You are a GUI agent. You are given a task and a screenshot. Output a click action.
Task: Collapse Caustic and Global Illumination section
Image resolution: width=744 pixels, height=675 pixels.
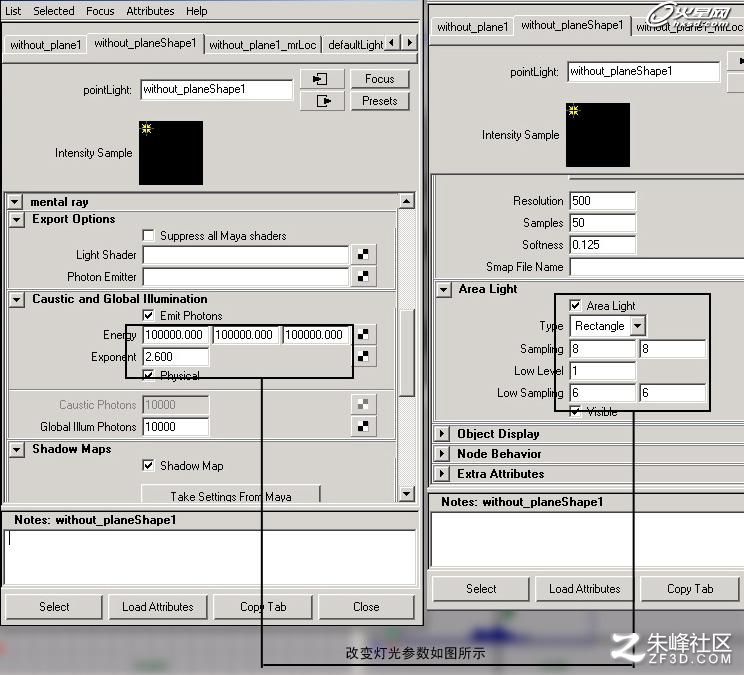[17, 299]
